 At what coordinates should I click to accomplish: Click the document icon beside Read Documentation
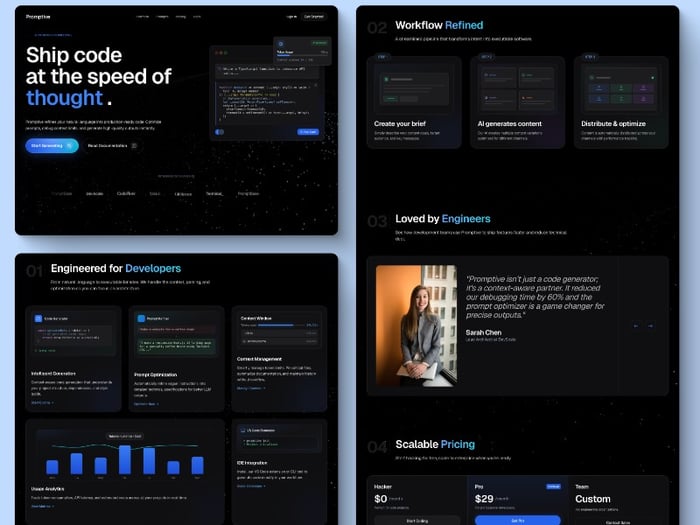134,146
